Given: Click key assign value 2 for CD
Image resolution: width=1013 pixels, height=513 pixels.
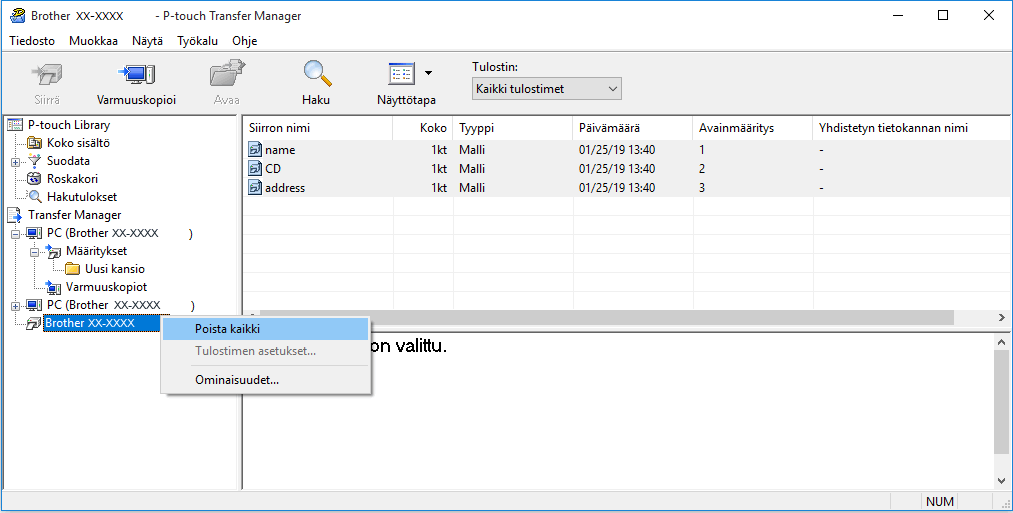Looking at the screenshot, I should point(702,169).
